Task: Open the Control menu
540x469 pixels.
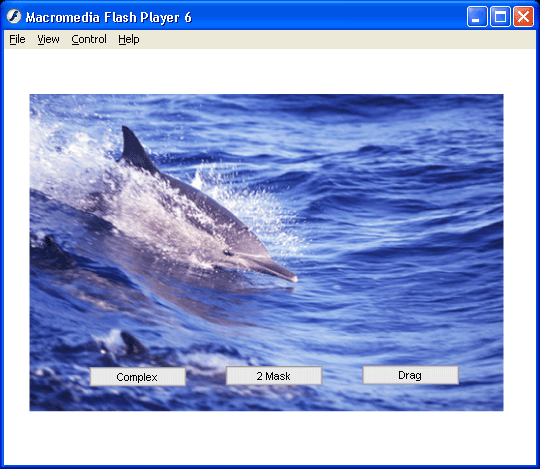Action: coord(89,39)
